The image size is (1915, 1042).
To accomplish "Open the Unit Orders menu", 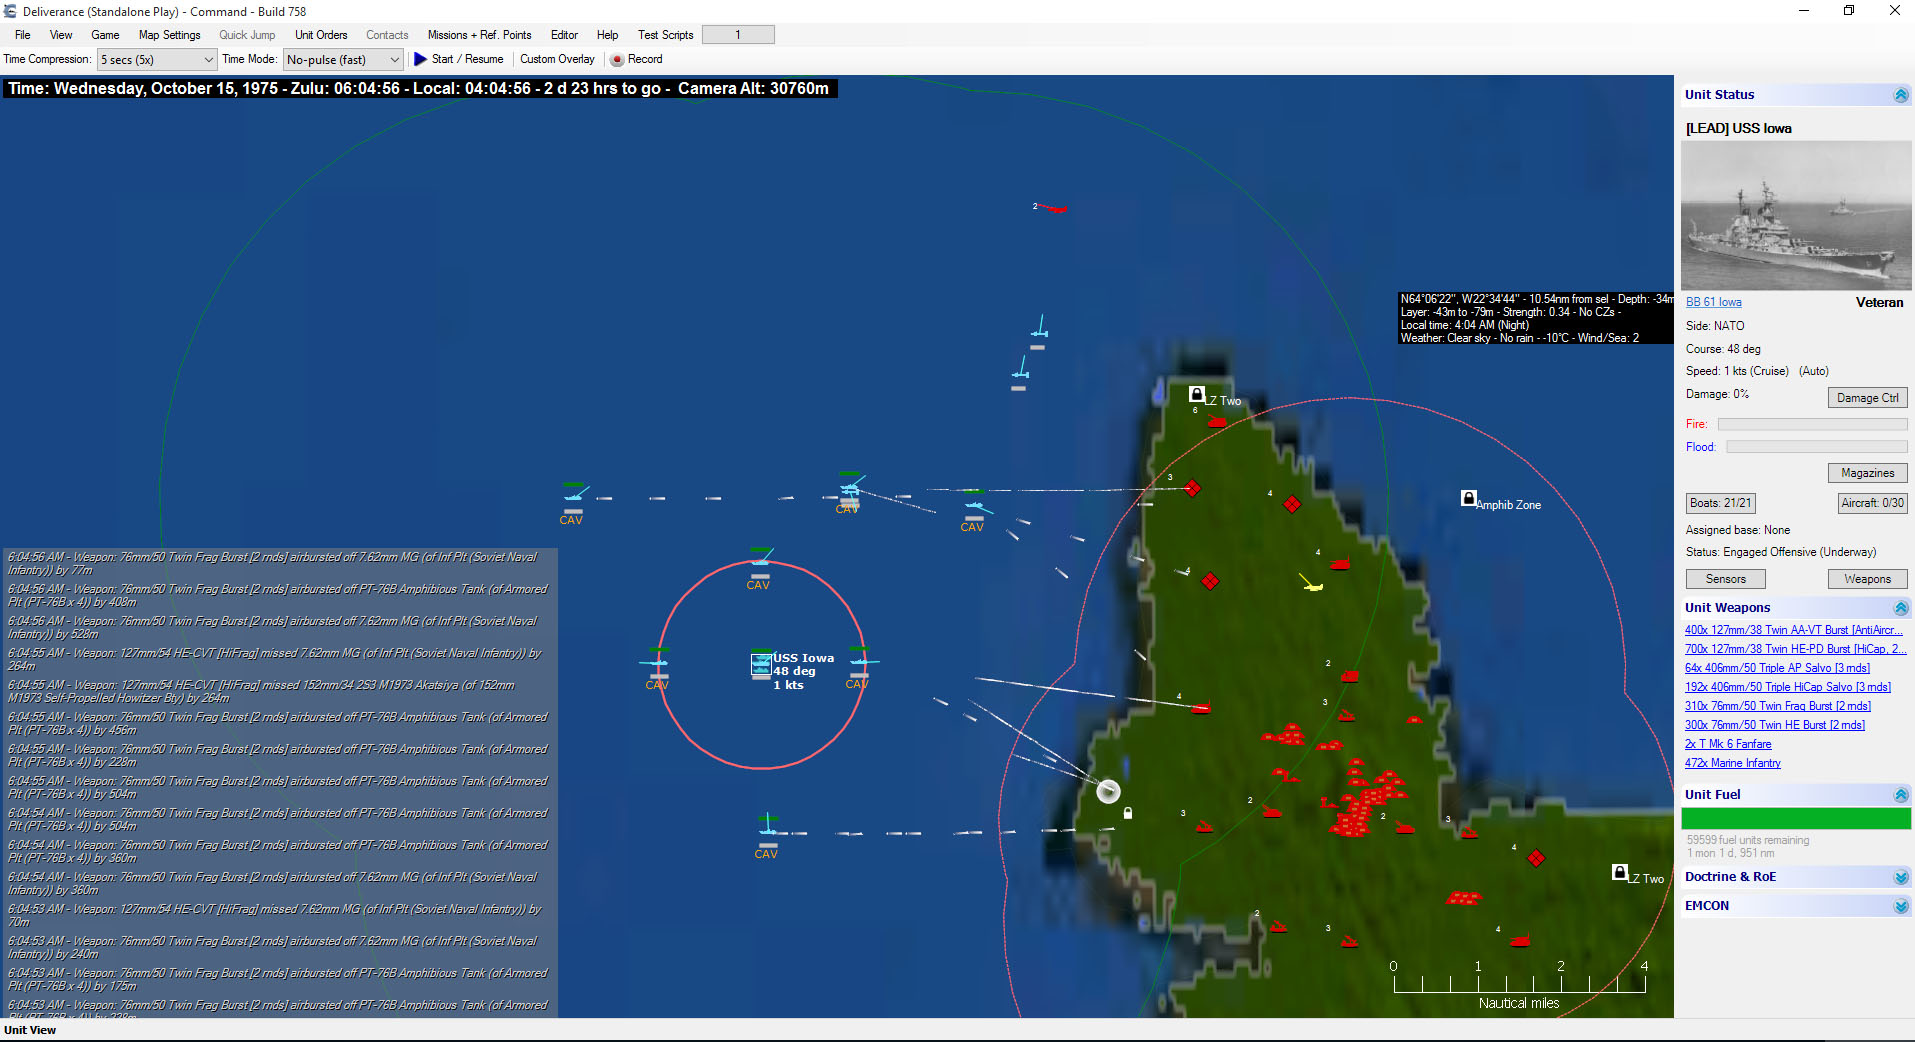I will [x=320, y=34].
